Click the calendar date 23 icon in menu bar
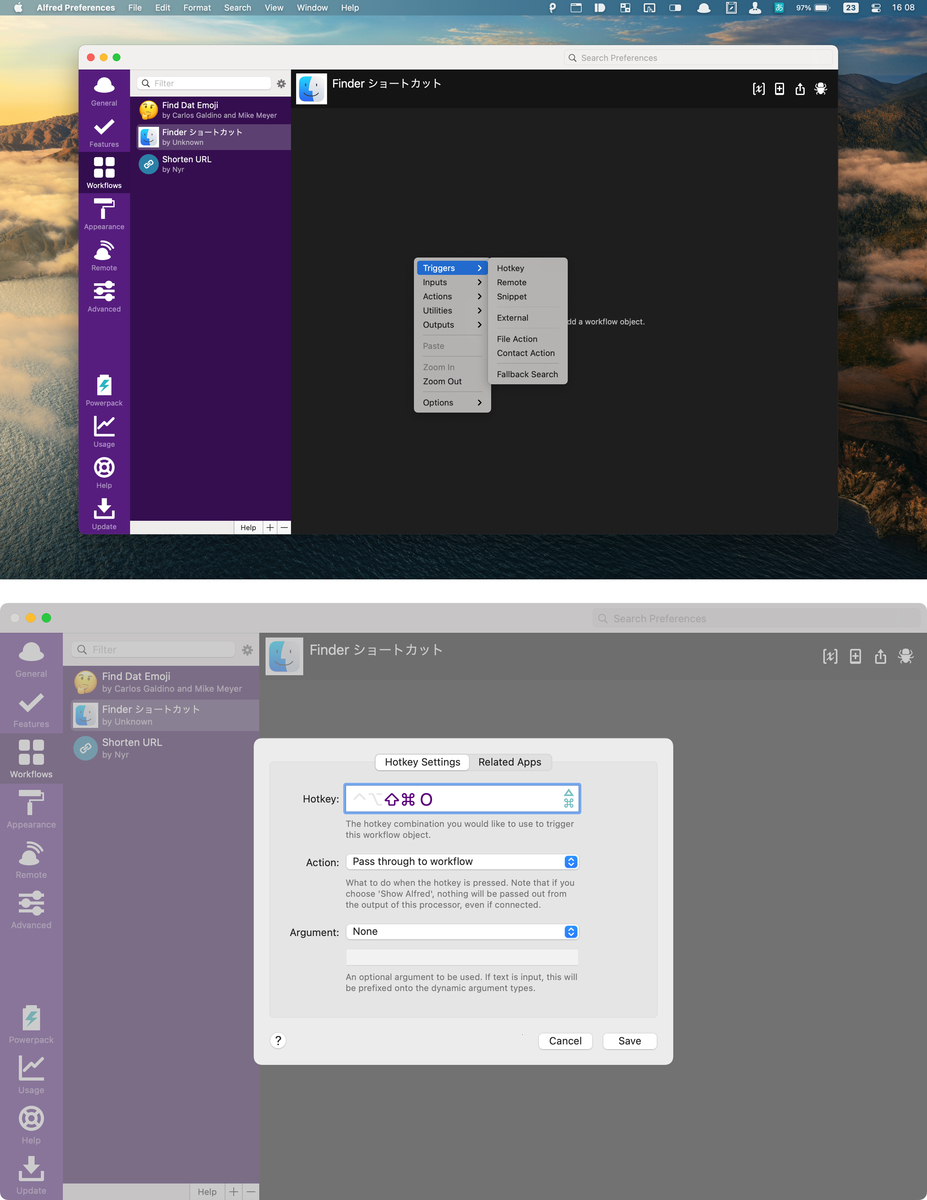The image size is (927, 1200). (x=851, y=7)
